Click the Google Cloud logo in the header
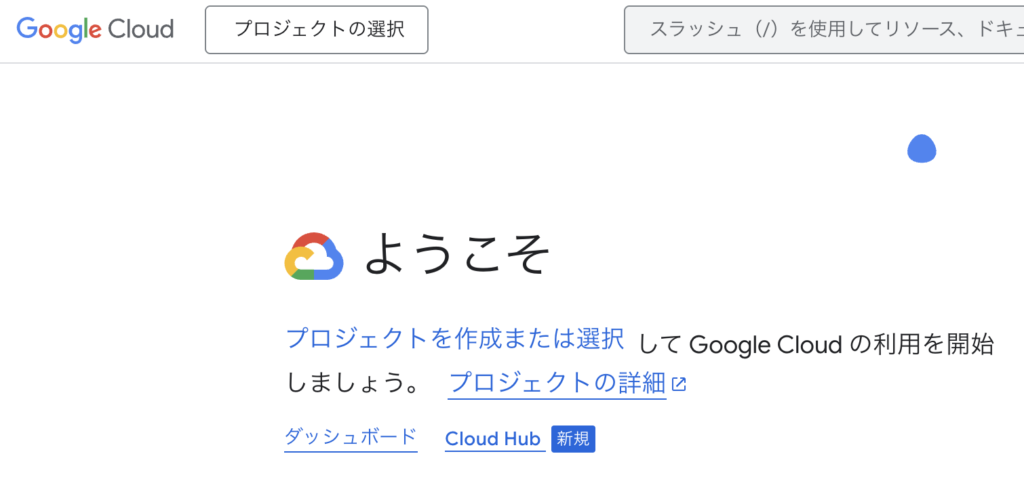 95,29
